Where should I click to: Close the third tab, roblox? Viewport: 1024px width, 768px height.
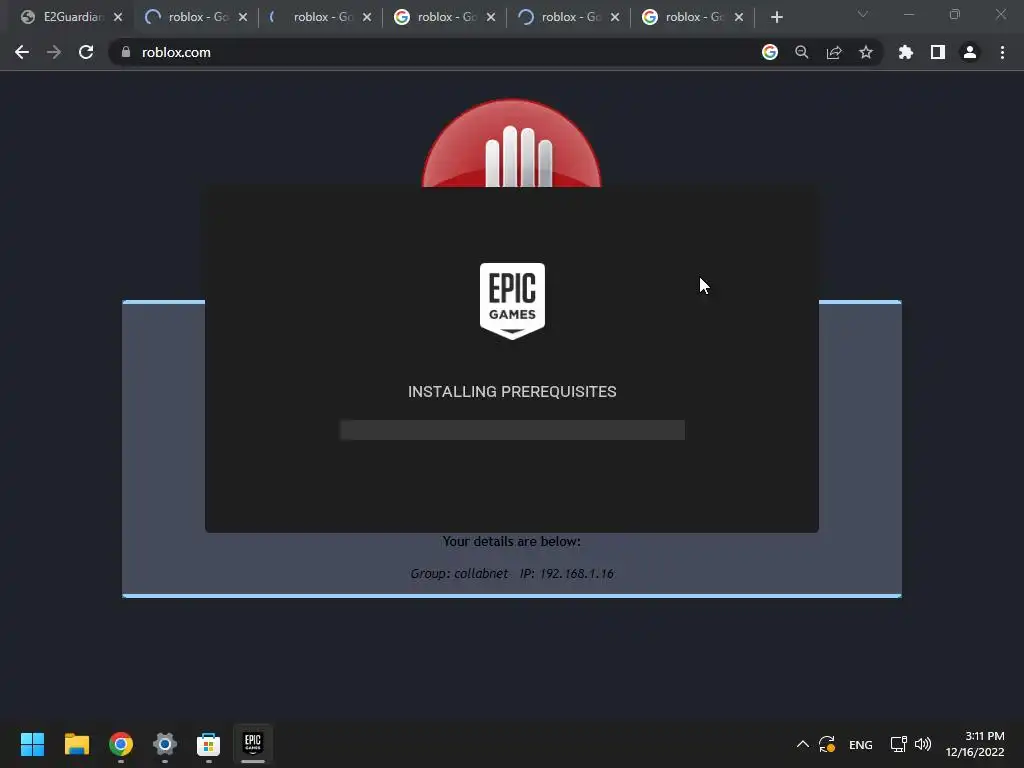coord(367,17)
